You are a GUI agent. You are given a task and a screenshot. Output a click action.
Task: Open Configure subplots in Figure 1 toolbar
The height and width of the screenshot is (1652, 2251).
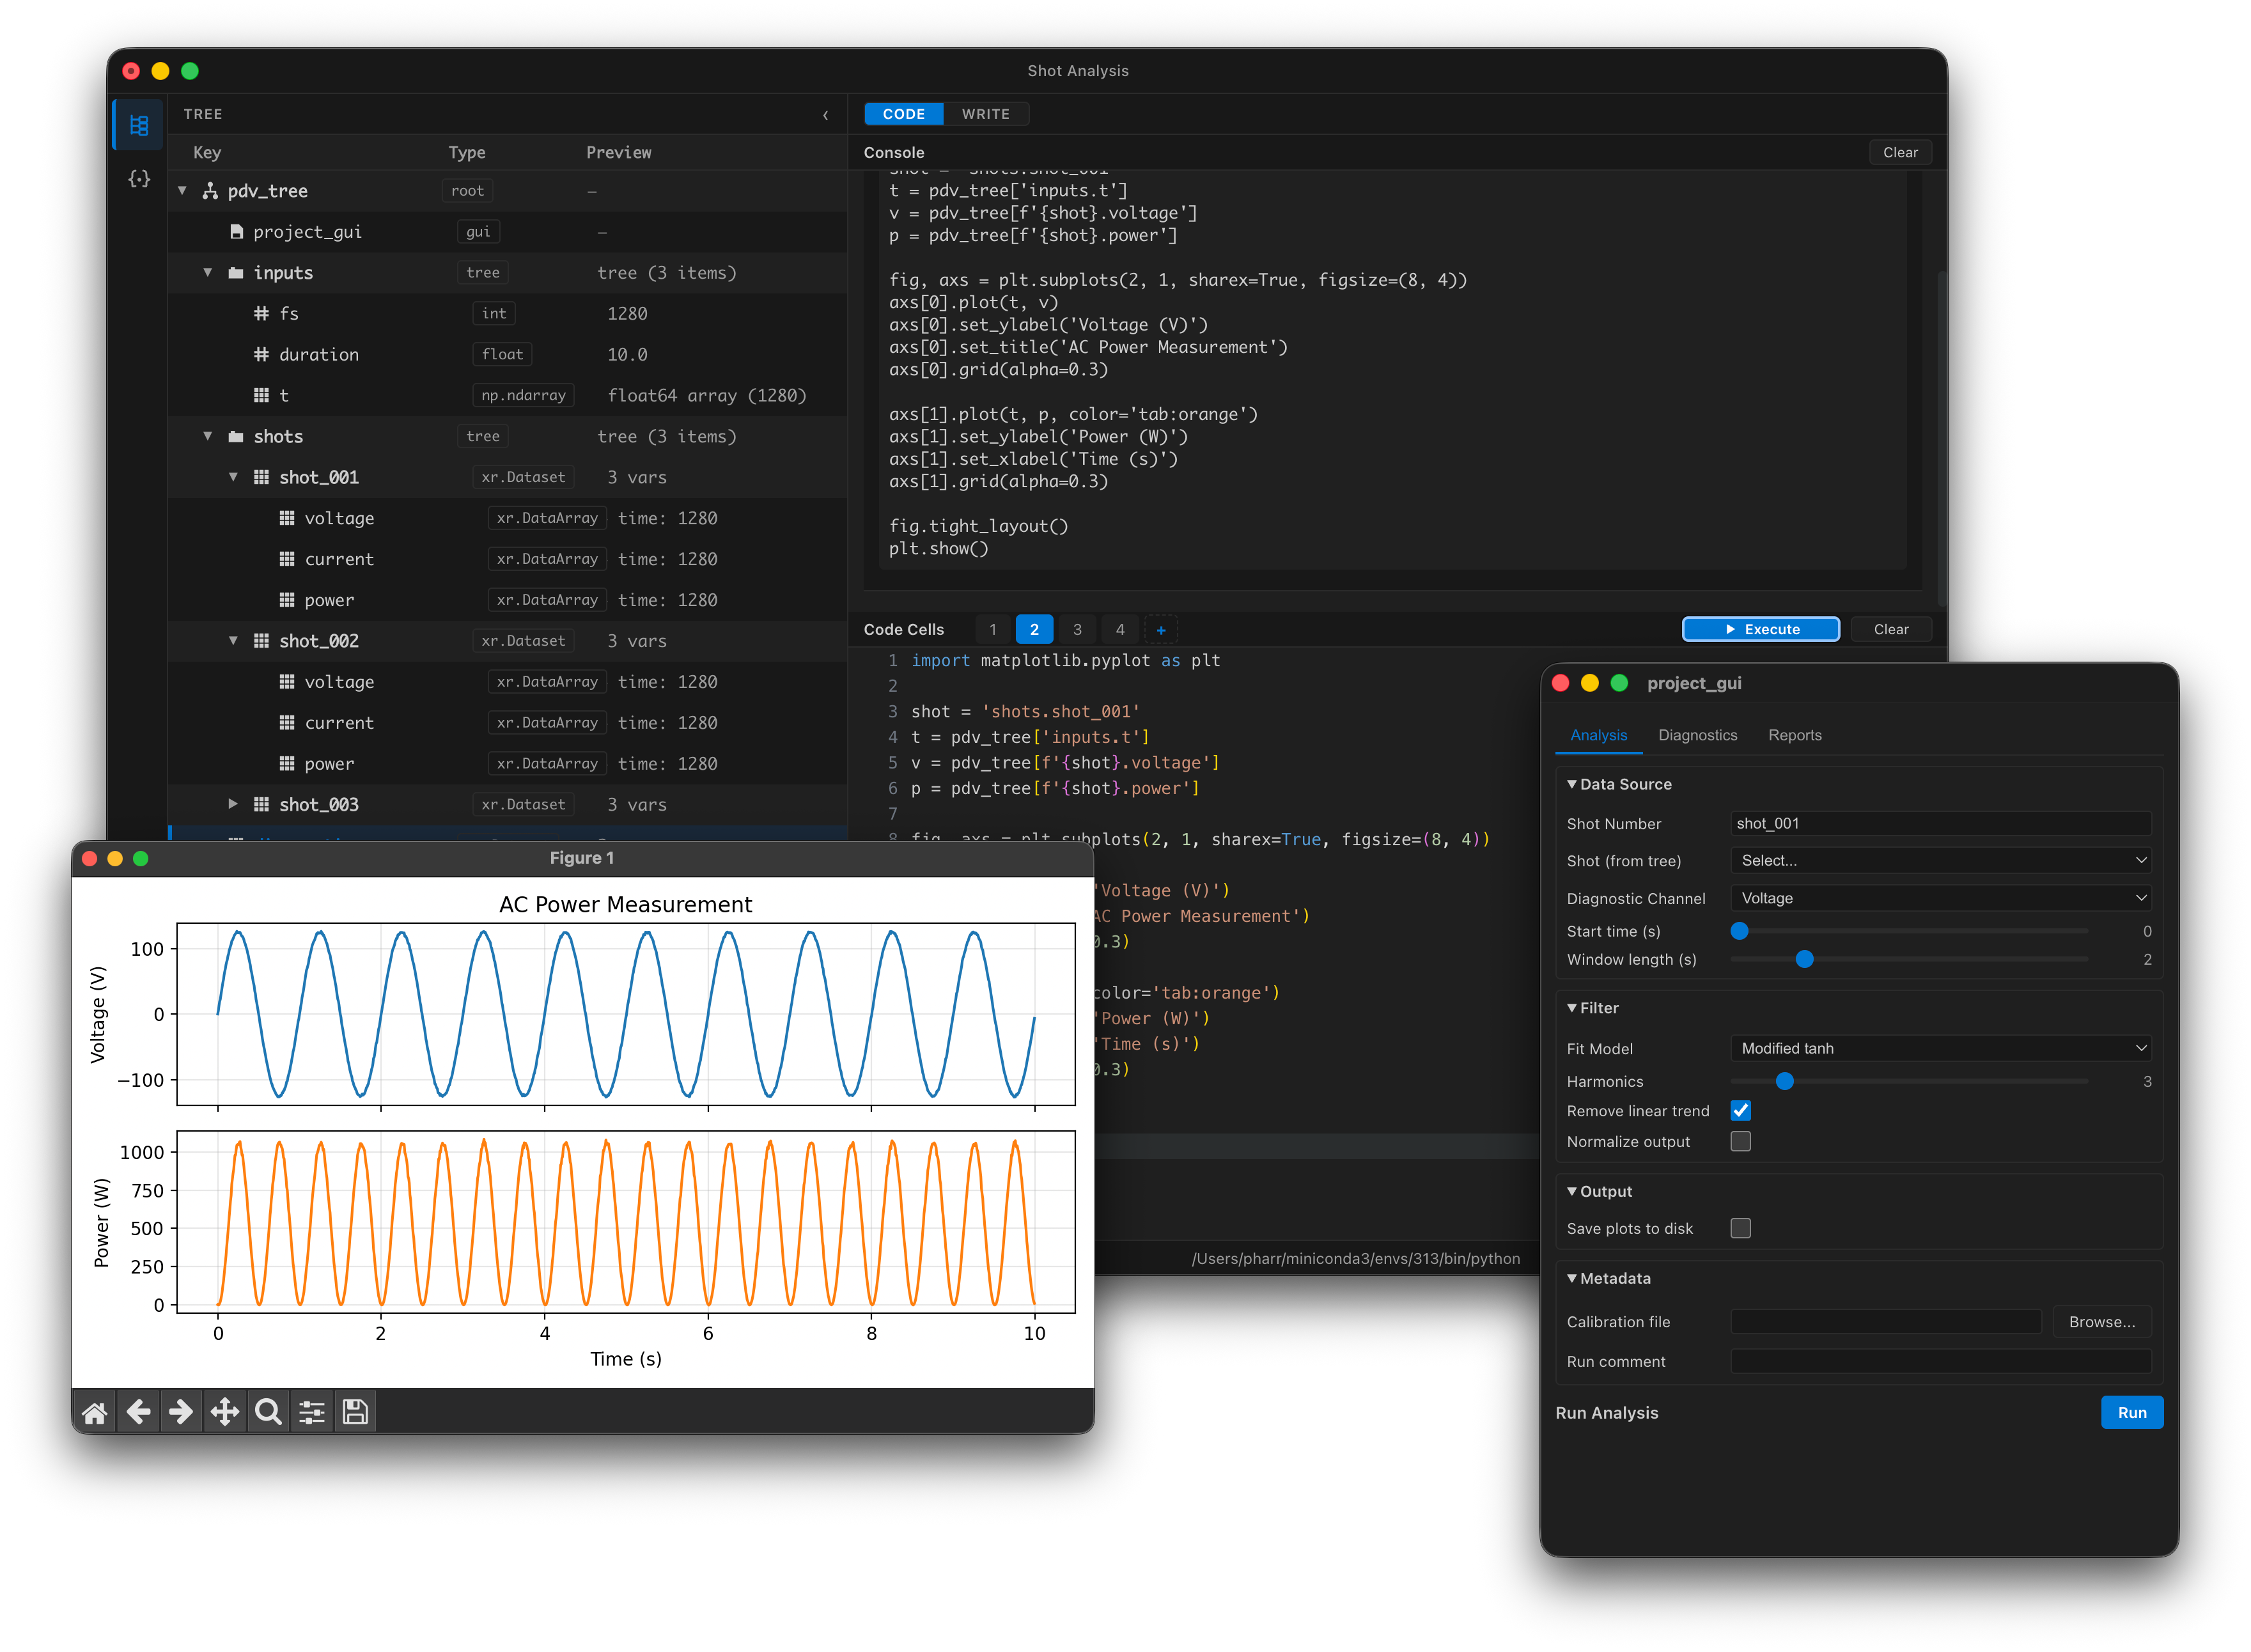pyautogui.click(x=312, y=1413)
